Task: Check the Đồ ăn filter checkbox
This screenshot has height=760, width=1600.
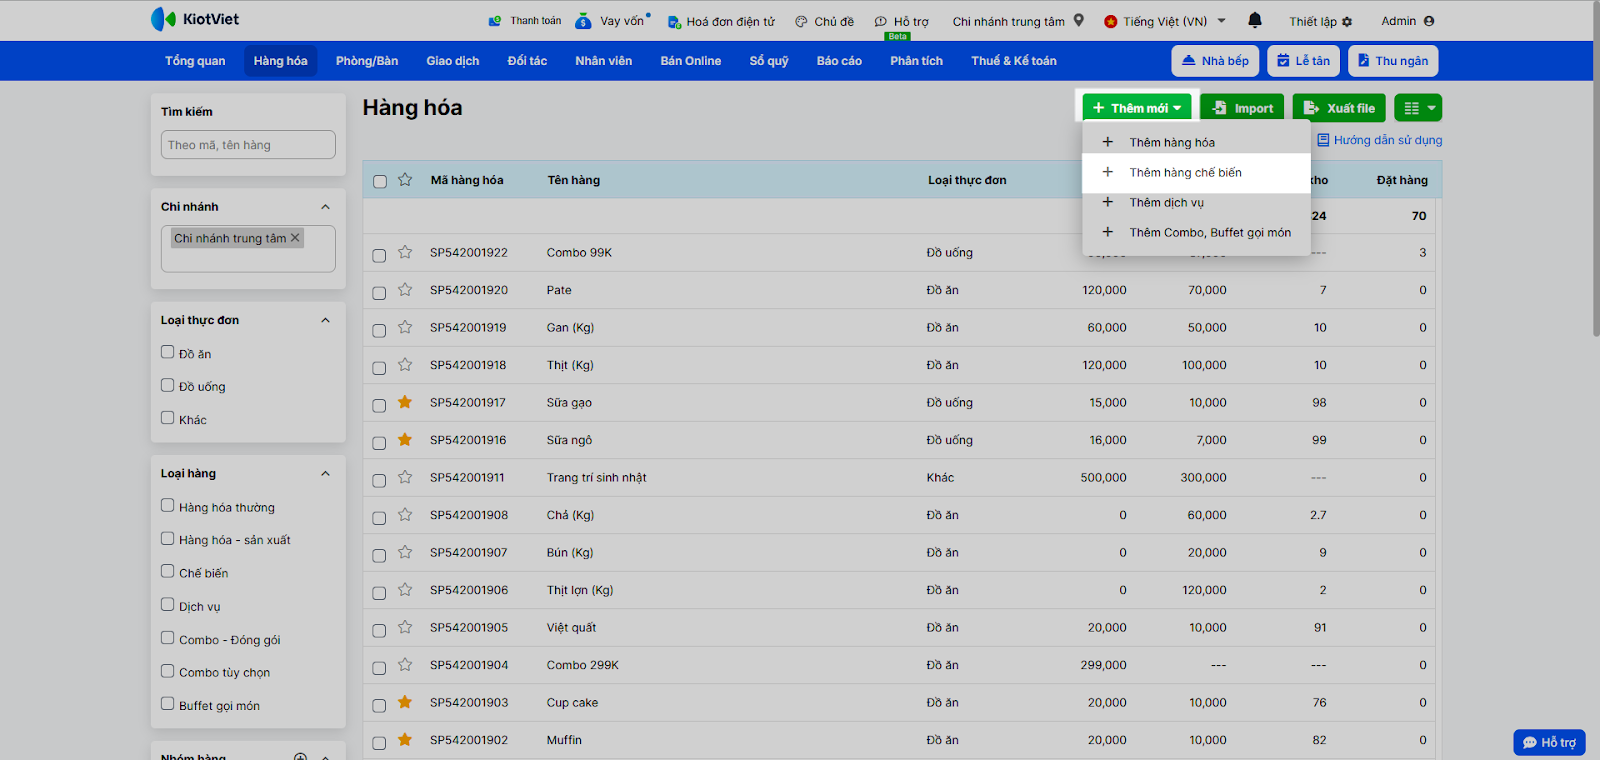Action: pos(168,352)
